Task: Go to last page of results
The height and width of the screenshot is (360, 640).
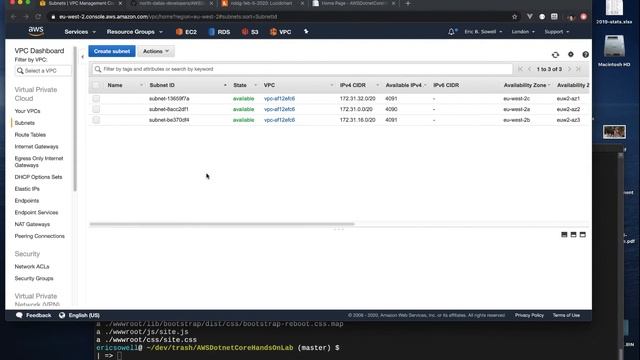Action: pyautogui.click(x=578, y=69)
